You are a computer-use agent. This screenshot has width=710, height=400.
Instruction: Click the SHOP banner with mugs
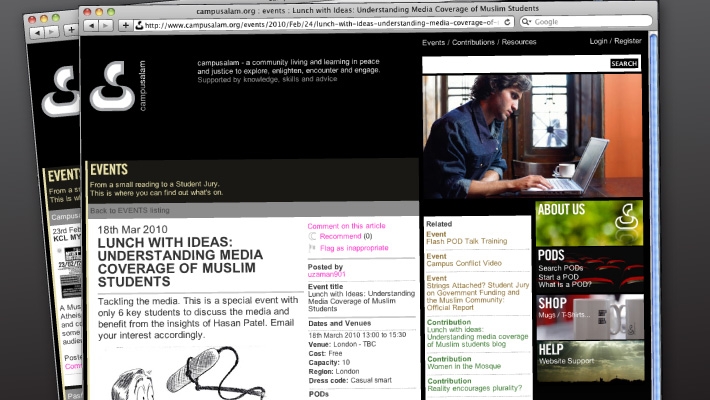point(590,317)
